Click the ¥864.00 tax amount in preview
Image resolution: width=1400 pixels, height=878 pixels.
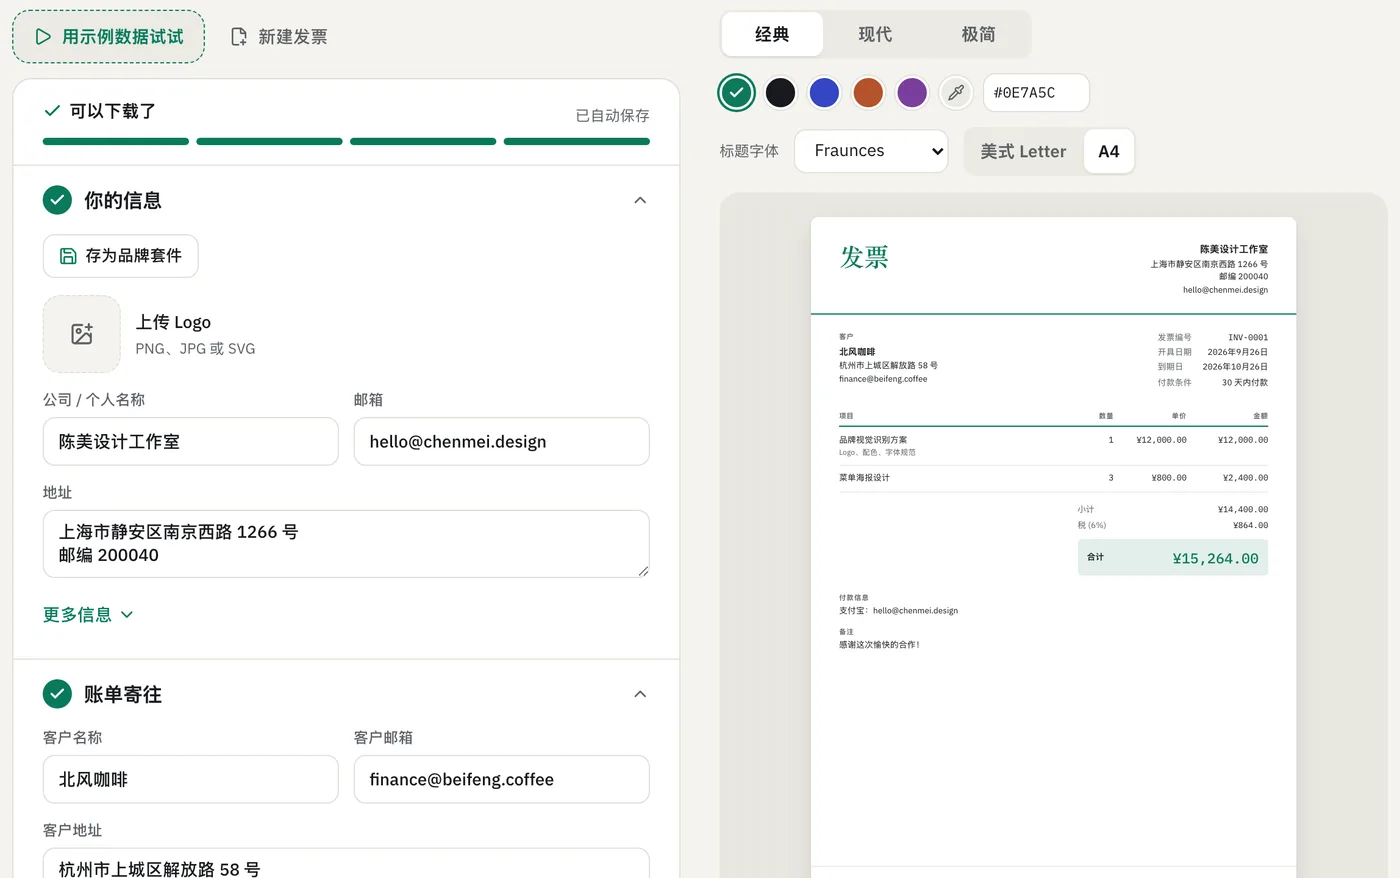click(x=1250, y=525)
